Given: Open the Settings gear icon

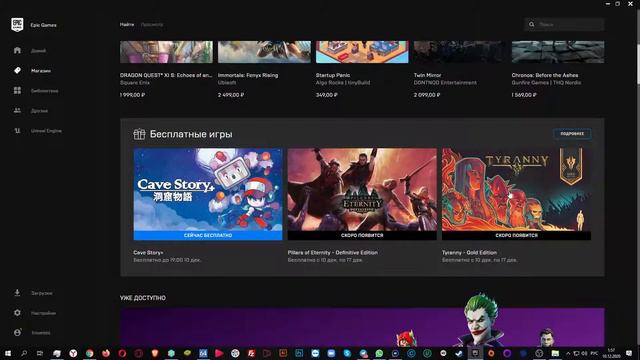Looking at the screenshot, I should point(17,313).
